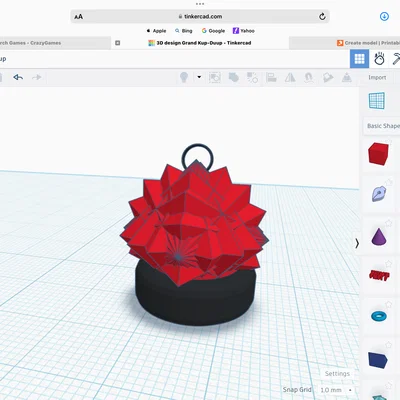Pick the Scribble shape

379,194
